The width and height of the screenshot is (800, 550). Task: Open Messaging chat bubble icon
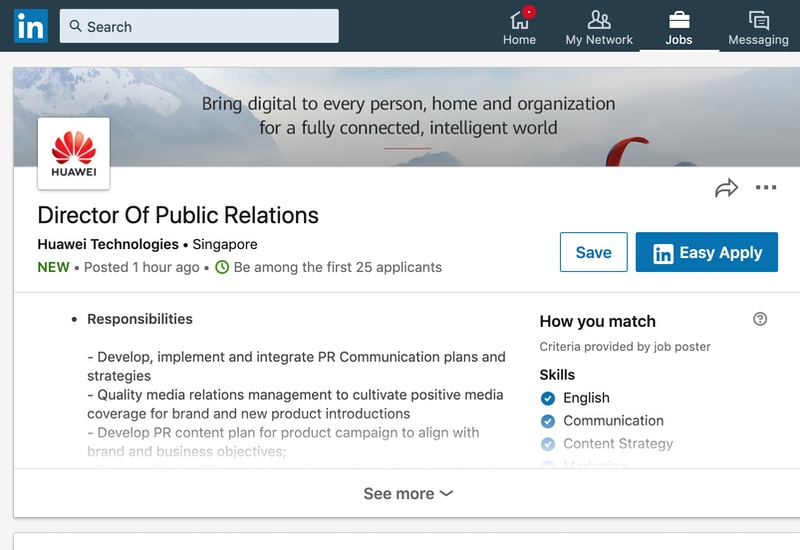coord(758,21)
